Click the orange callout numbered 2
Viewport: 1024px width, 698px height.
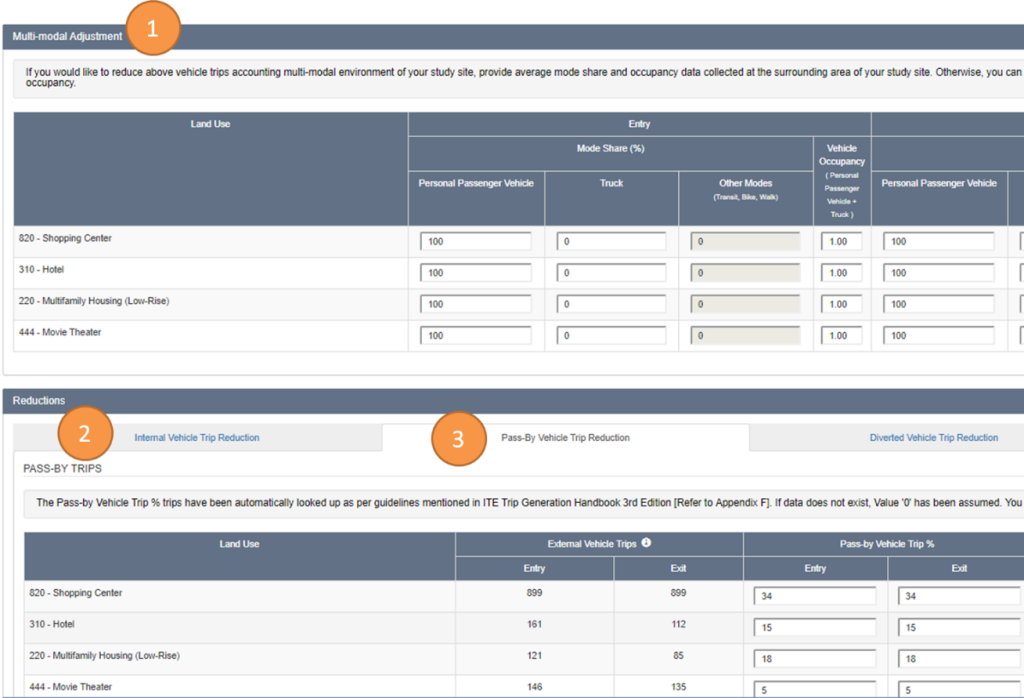coord(84,433)
